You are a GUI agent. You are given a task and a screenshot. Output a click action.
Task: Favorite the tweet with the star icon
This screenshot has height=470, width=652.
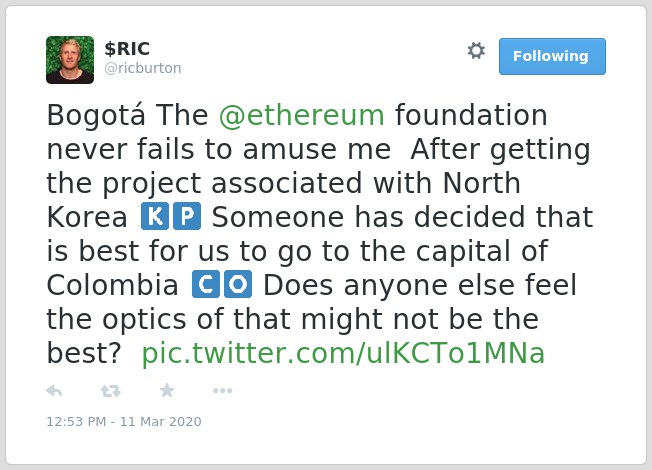167,391
